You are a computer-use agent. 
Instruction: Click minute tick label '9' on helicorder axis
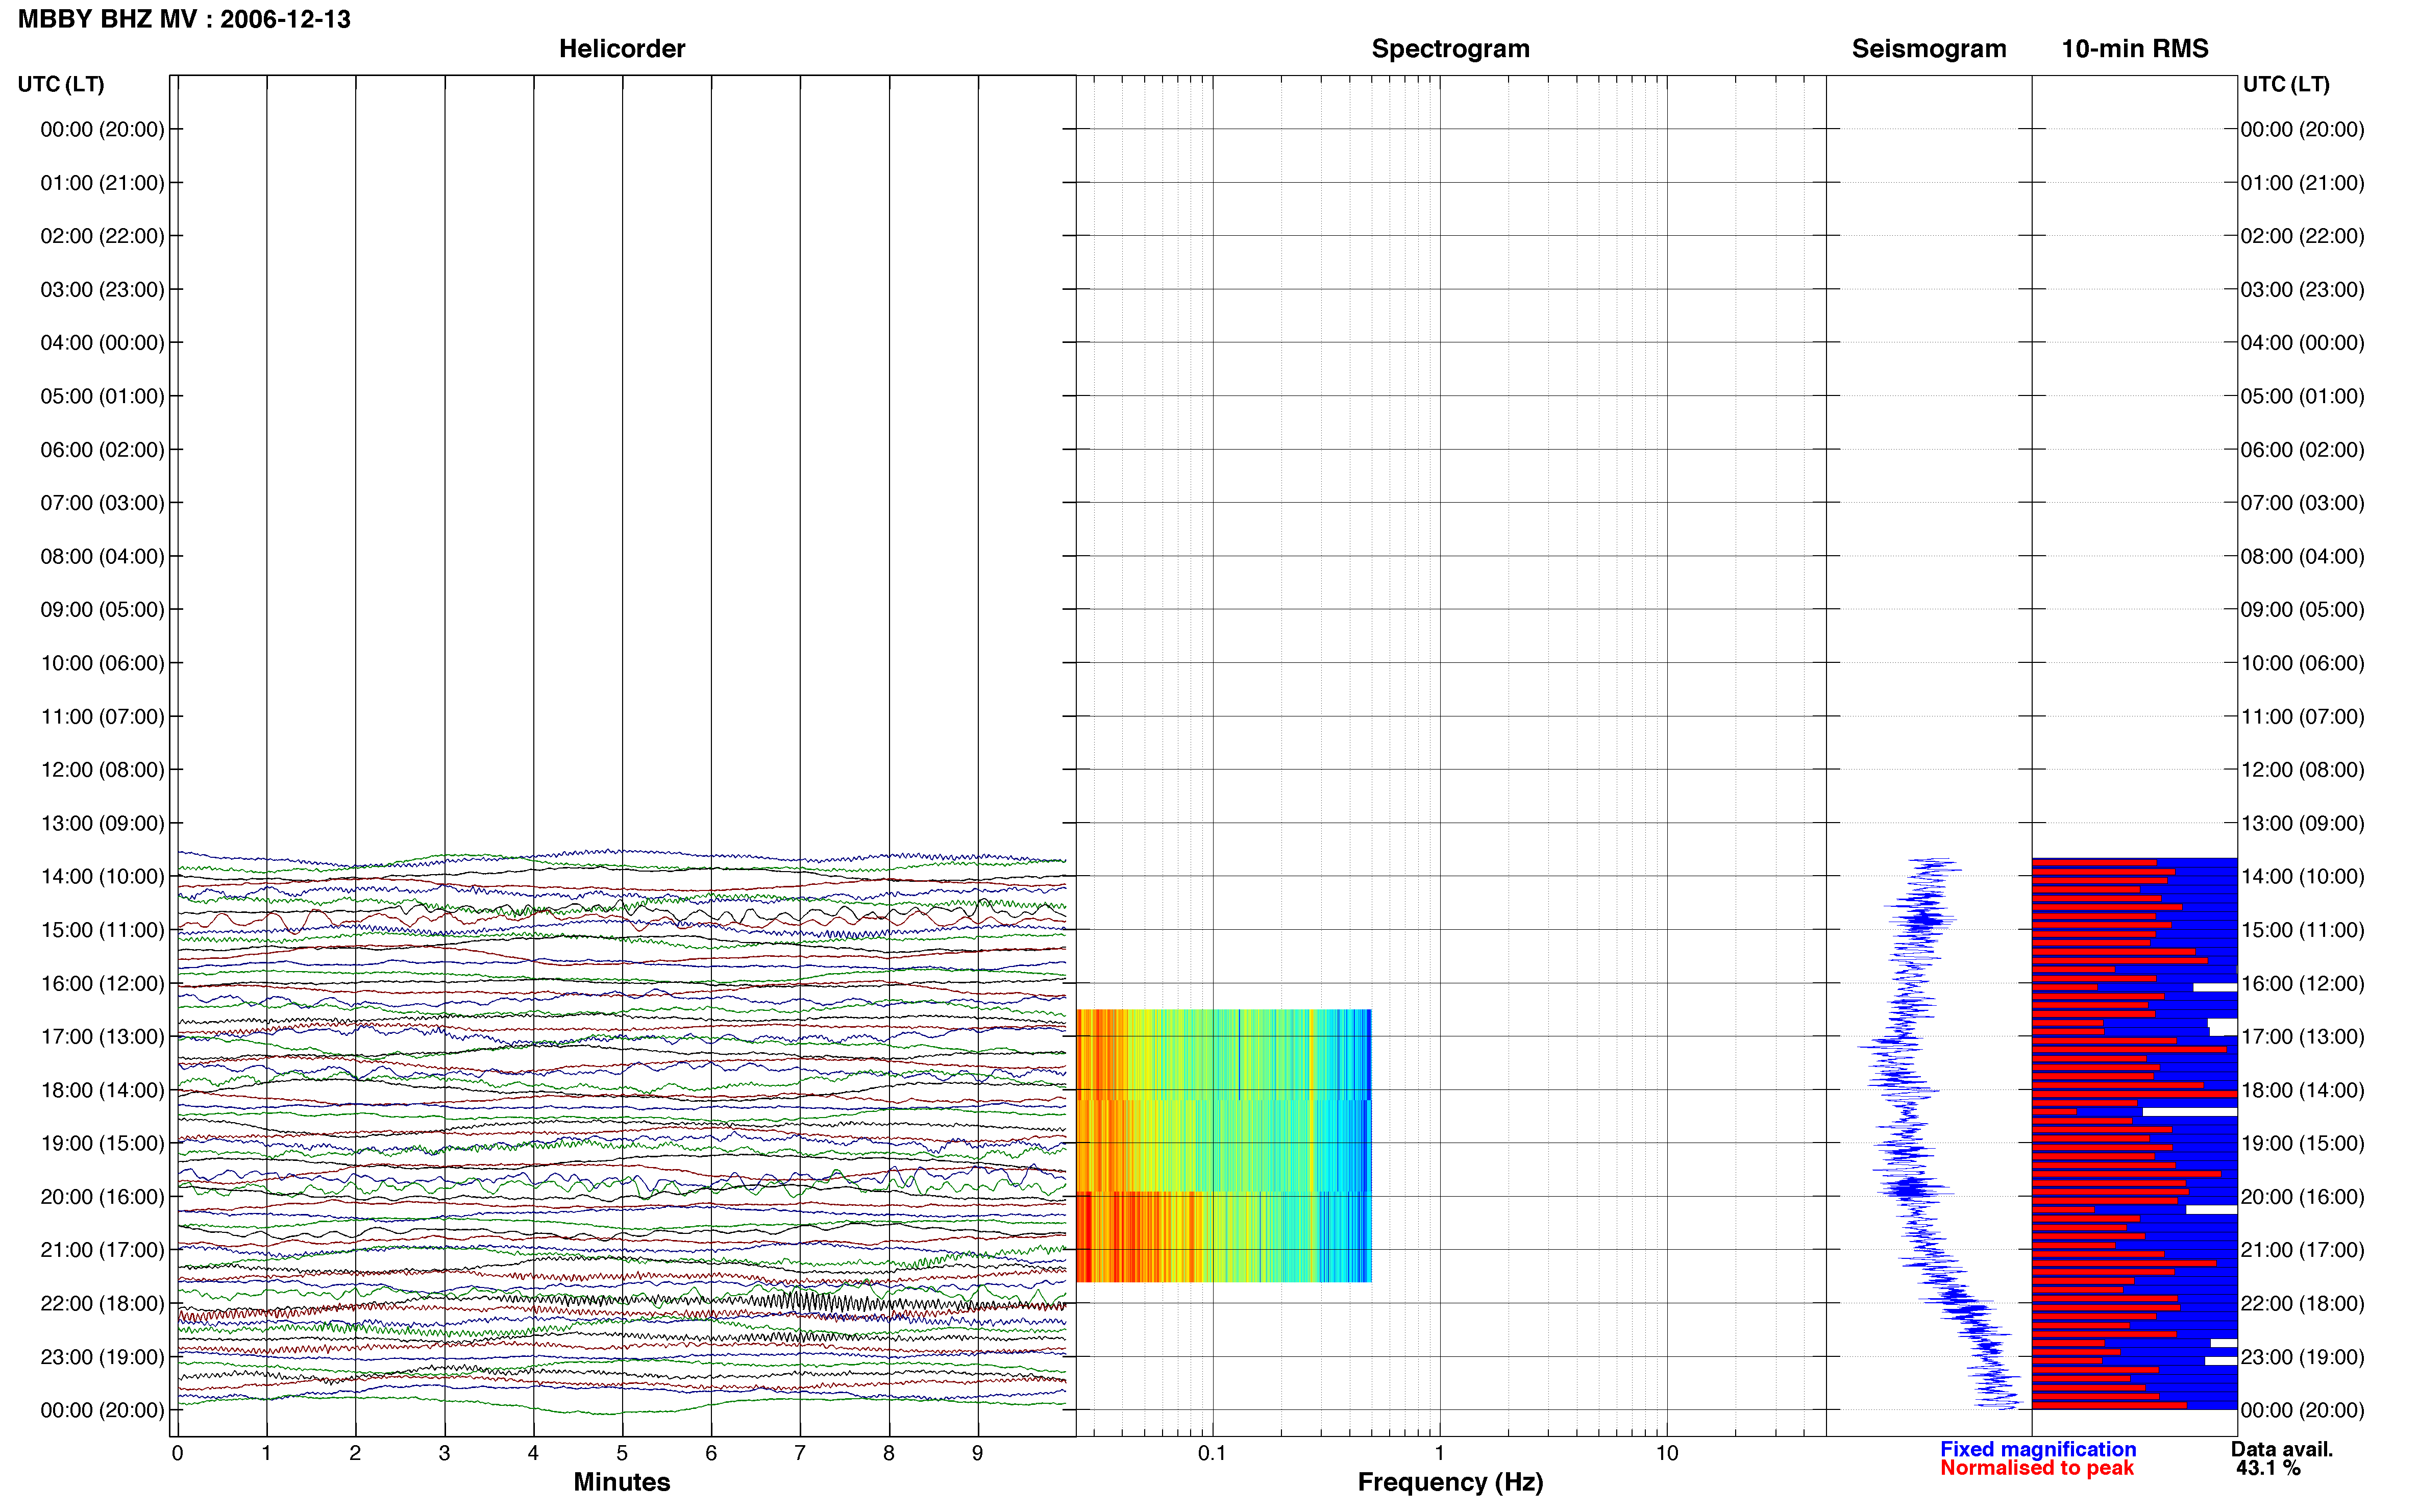(977, 1453)
